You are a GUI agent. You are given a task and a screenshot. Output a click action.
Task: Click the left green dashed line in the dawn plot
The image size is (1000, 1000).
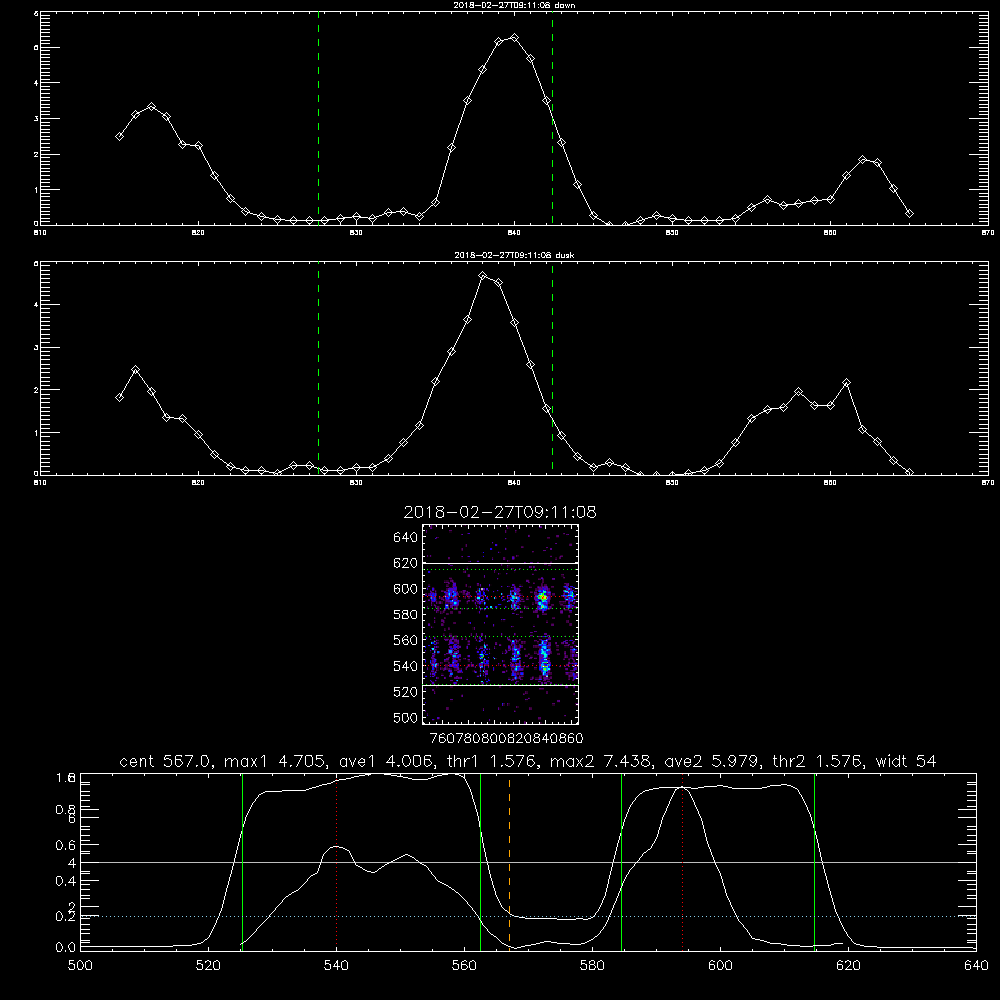(318, 118)
